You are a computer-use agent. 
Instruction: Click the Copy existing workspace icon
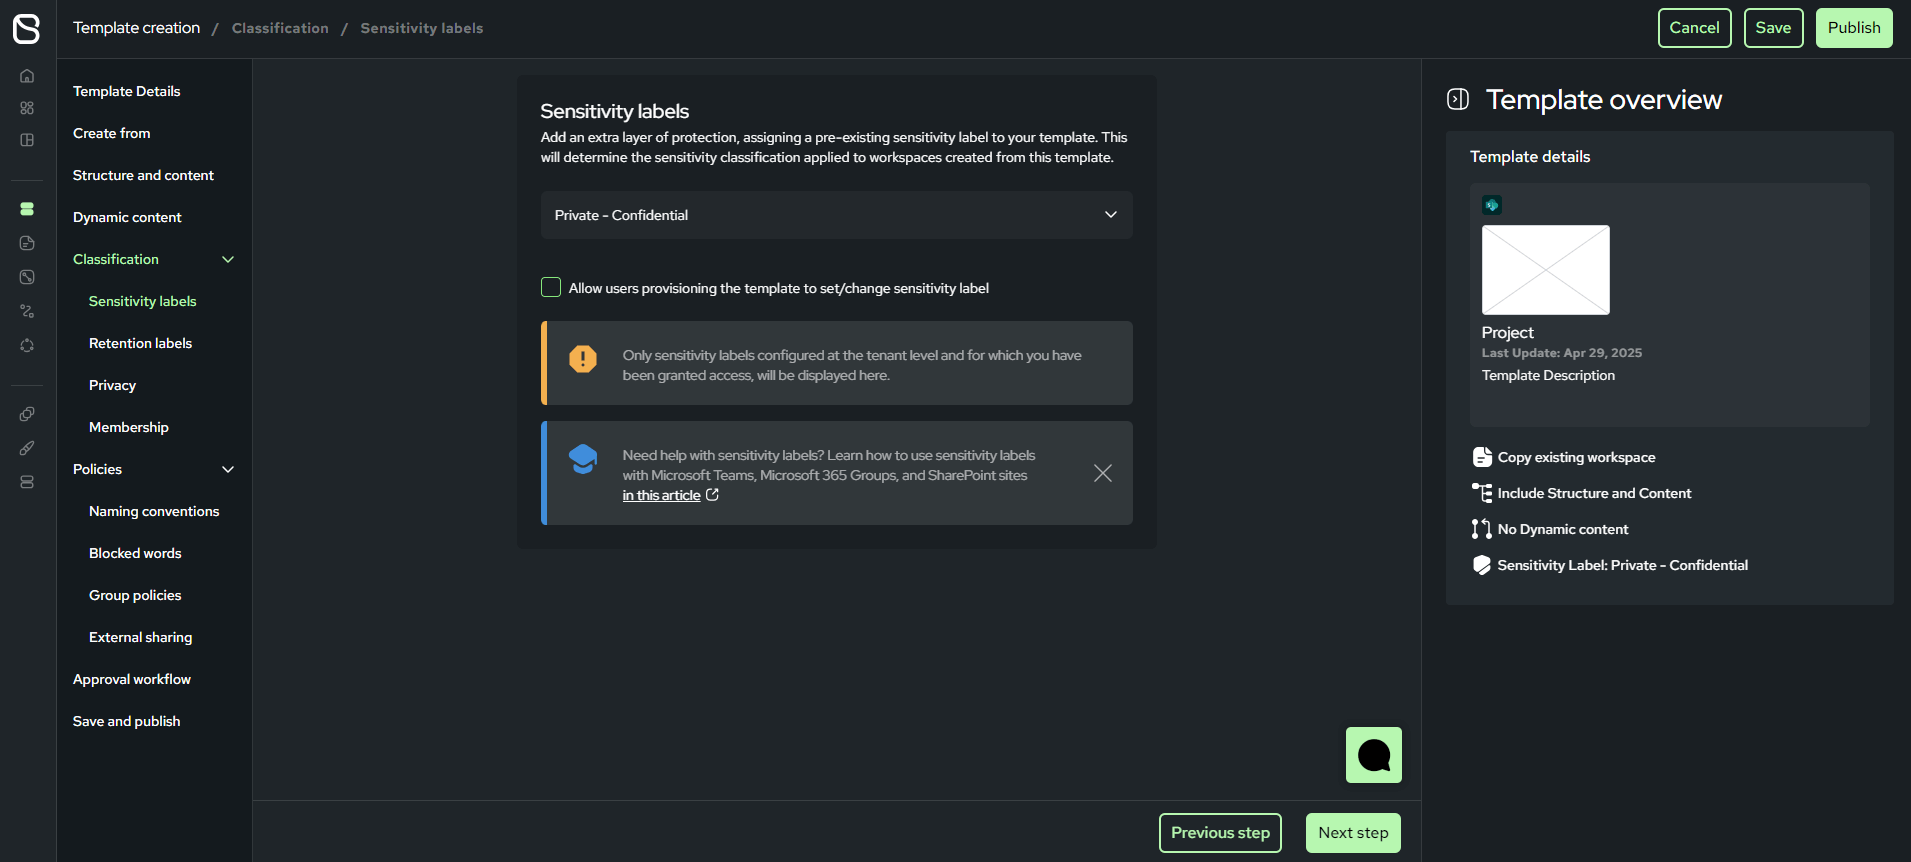tap(1482, 457)
